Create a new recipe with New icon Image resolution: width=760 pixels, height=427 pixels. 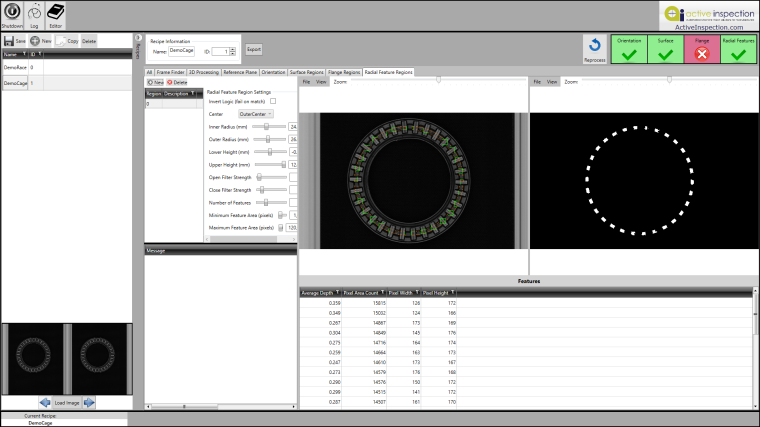[x=34, y=41]
